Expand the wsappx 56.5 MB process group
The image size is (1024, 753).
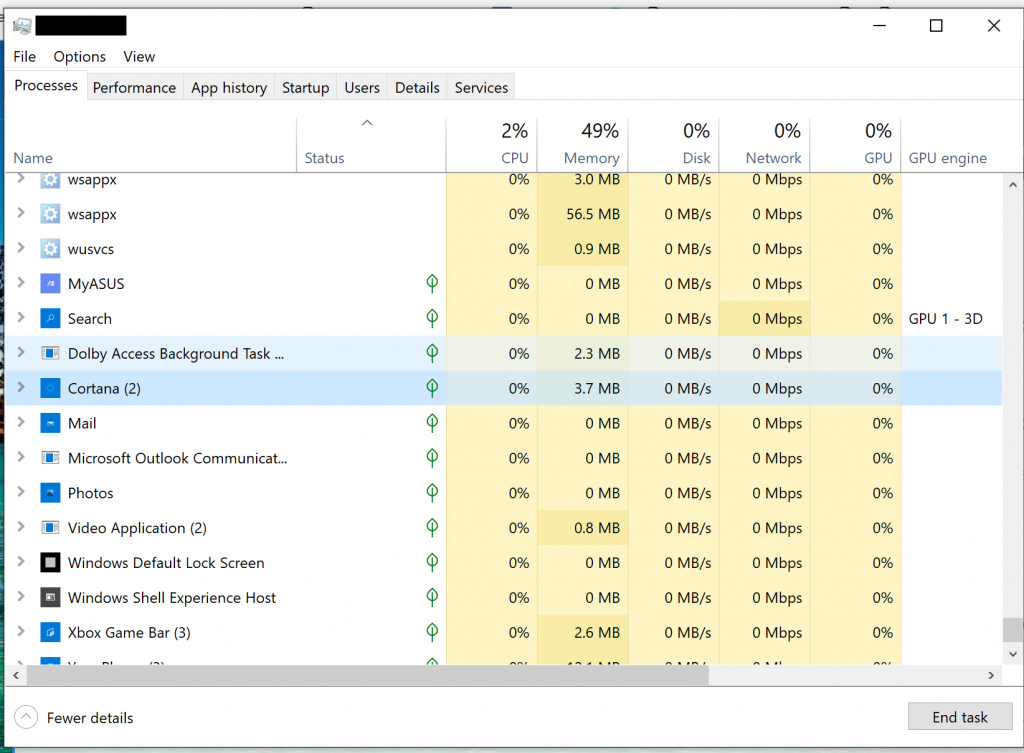(21, 213)
